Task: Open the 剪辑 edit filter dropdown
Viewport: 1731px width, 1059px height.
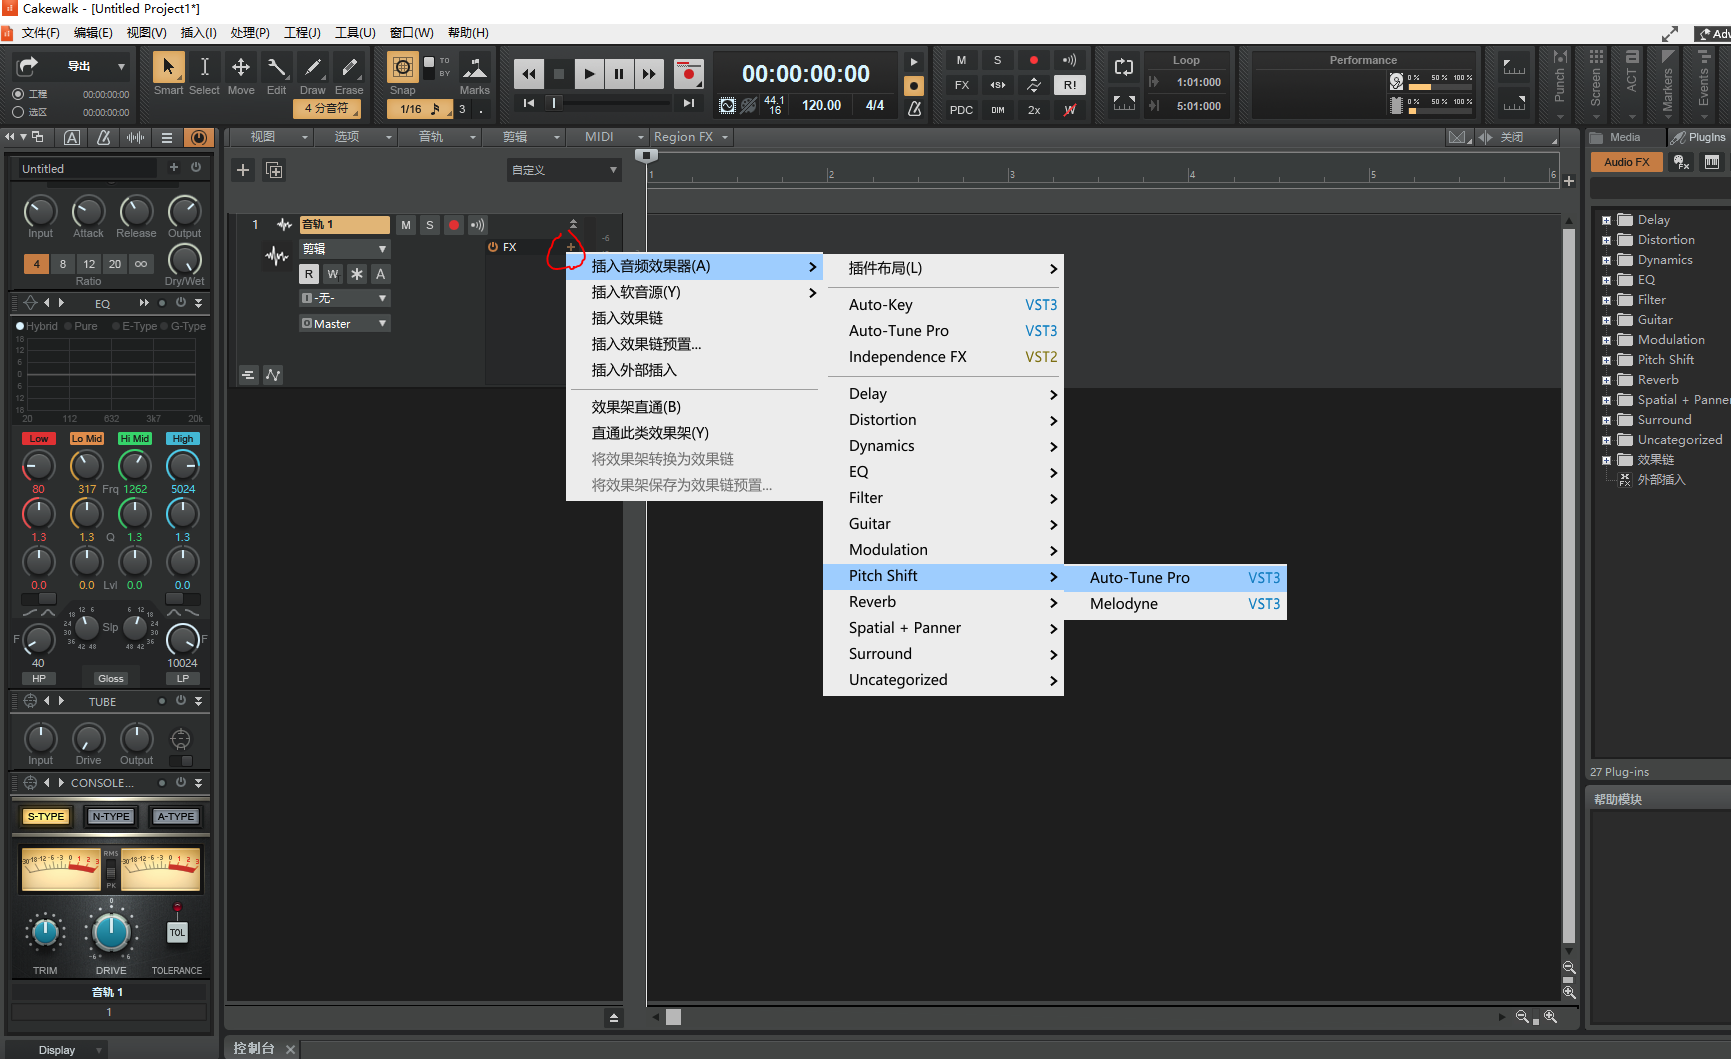Action: 345,249
